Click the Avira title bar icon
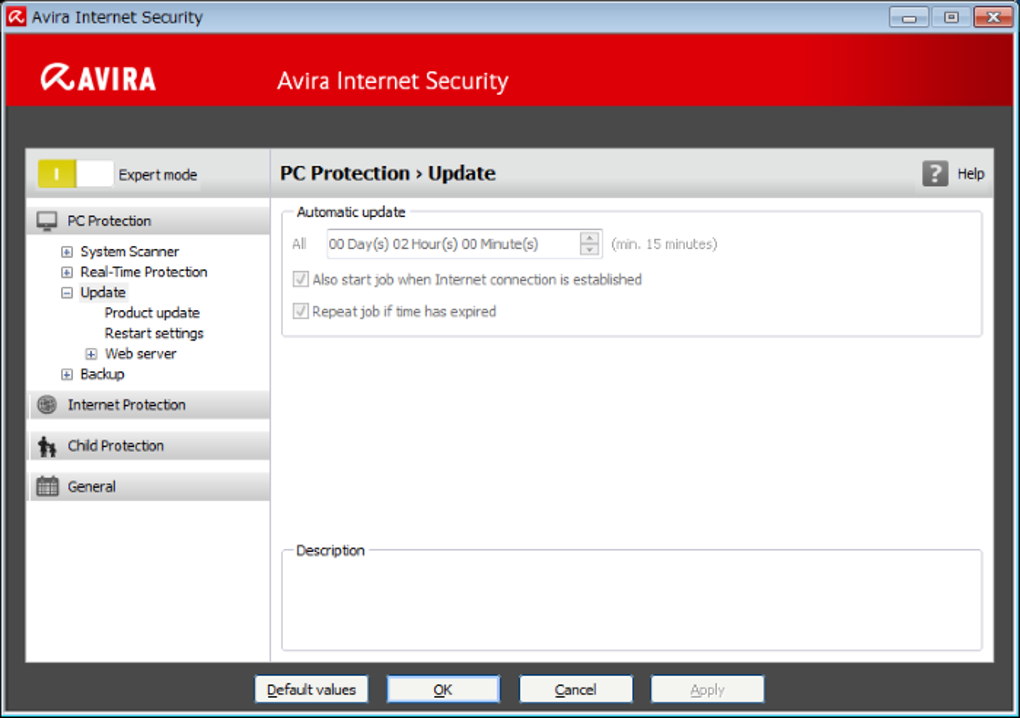This screenshot has height=718, width=1020. point(15,17)
